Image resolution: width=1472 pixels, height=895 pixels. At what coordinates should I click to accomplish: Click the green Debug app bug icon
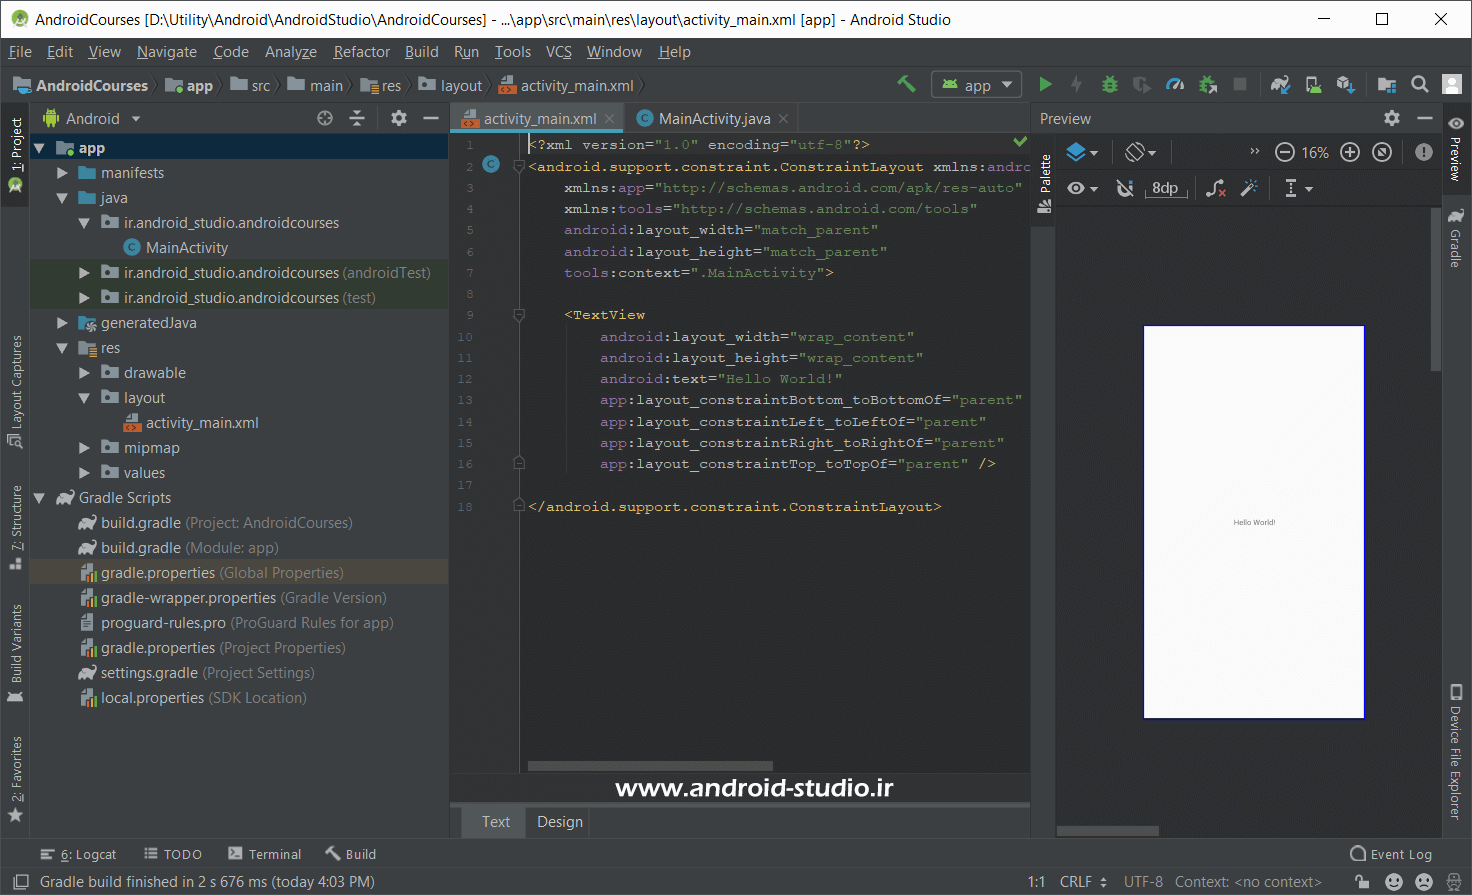tap(1109, 85)
